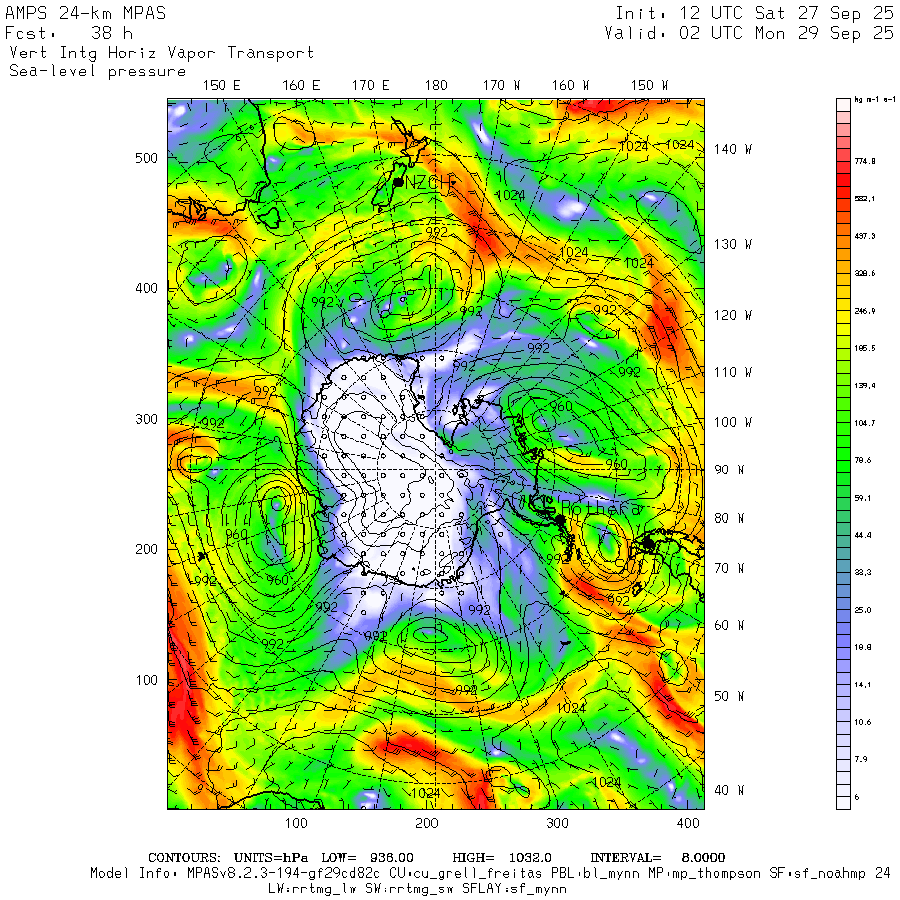Click the '60 W' longitude label
900x900 pixels.
click(x=729, y=625)
